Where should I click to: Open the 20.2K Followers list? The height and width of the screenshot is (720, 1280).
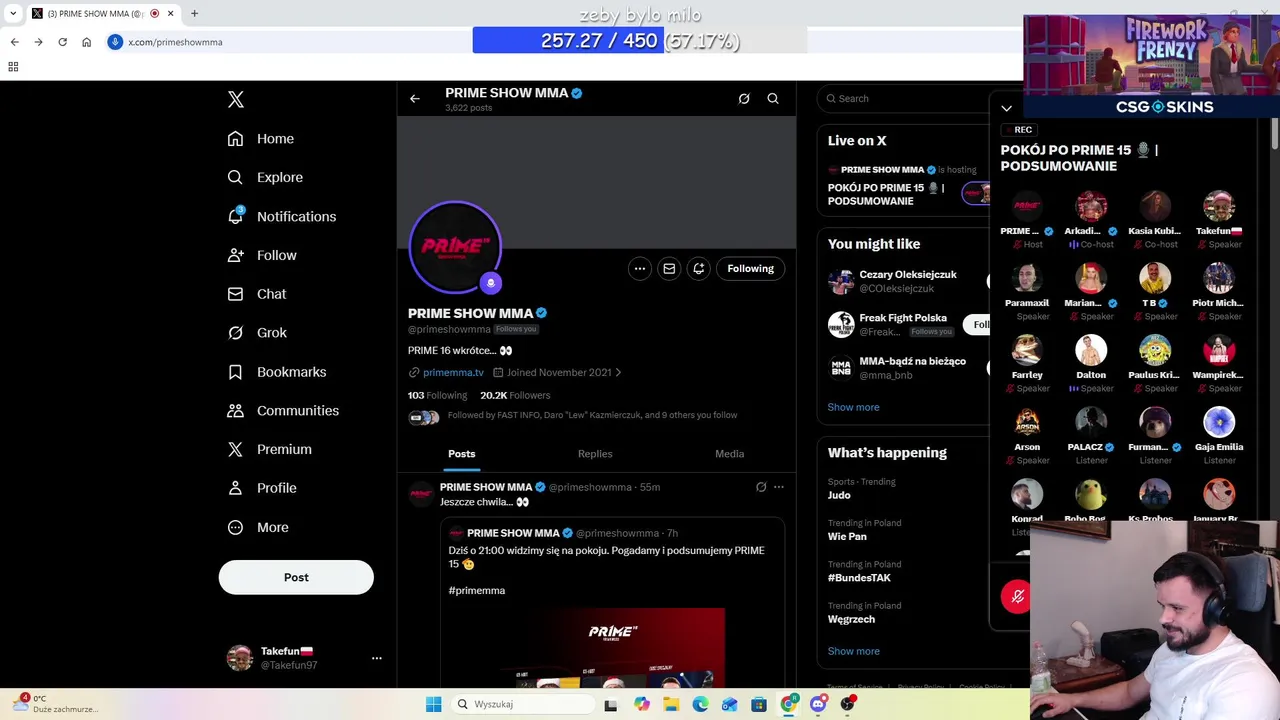point(515,395)
